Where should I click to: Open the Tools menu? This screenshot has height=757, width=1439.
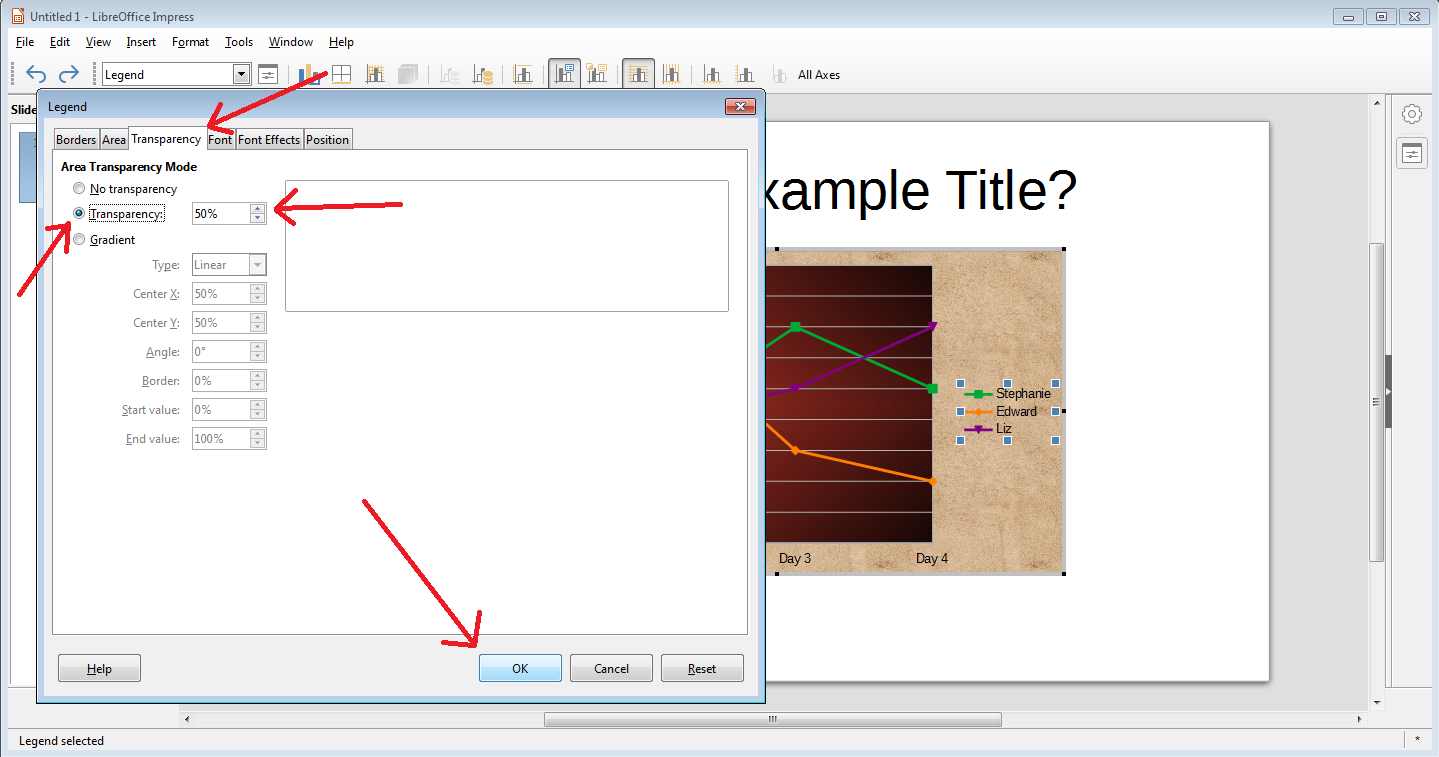pos(239,42)
